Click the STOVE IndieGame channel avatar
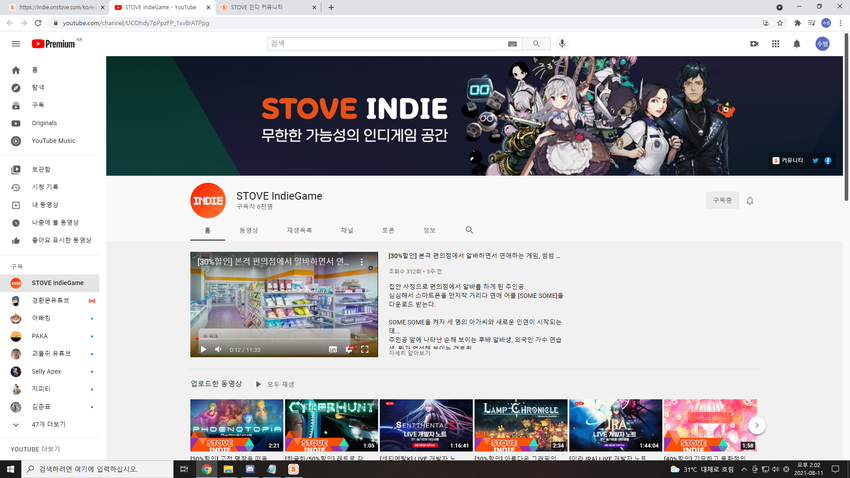This screenshot has height=478, width=850. click(208, 201)
